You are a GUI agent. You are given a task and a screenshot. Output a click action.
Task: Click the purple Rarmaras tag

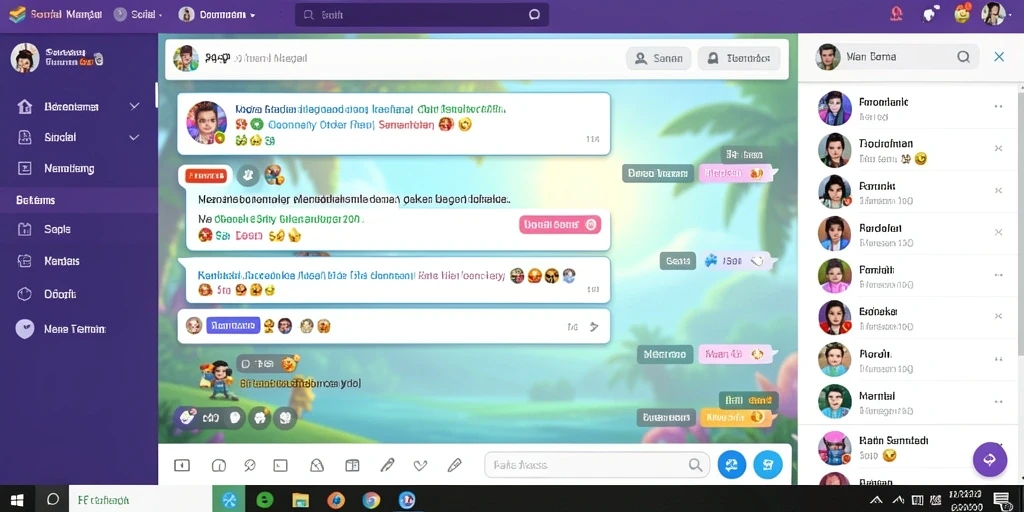233,325
